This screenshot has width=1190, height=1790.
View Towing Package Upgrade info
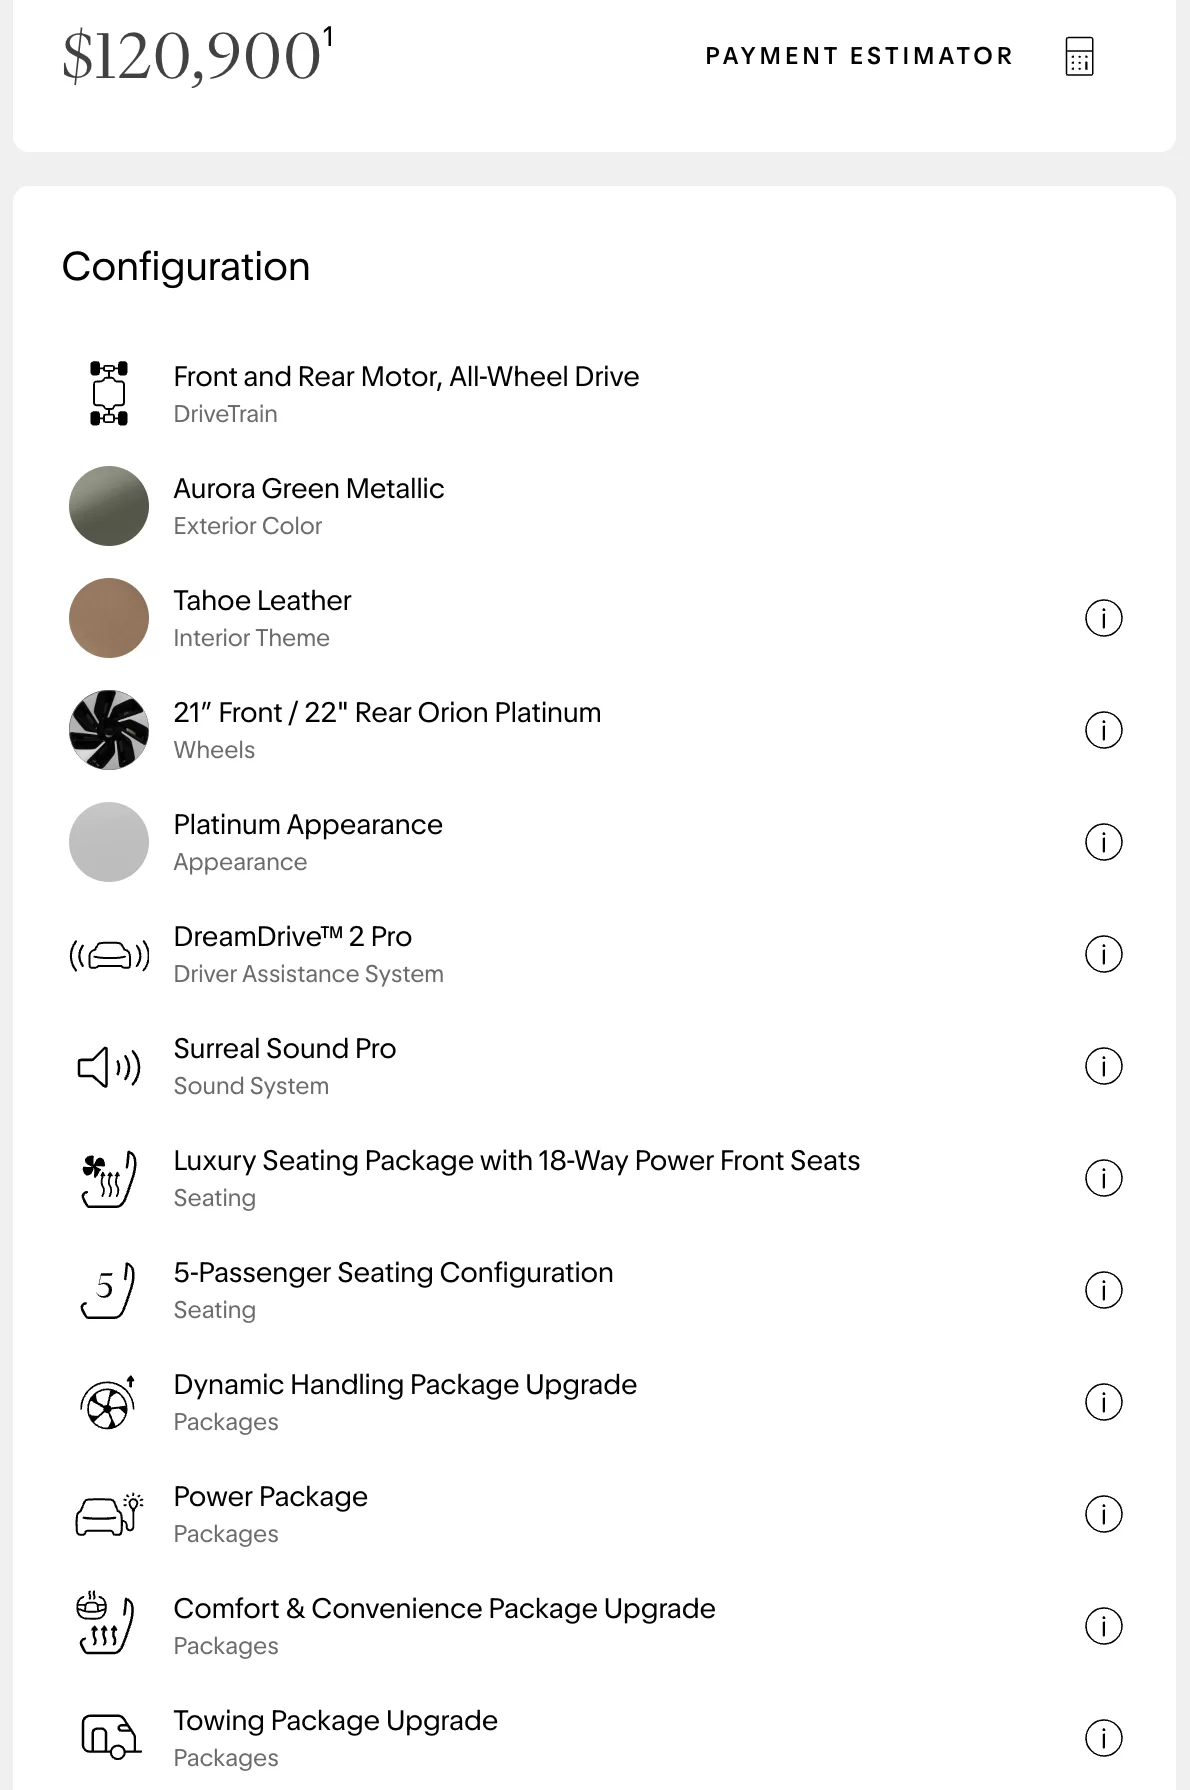pyautogui.click(x=1103, y=1738)
